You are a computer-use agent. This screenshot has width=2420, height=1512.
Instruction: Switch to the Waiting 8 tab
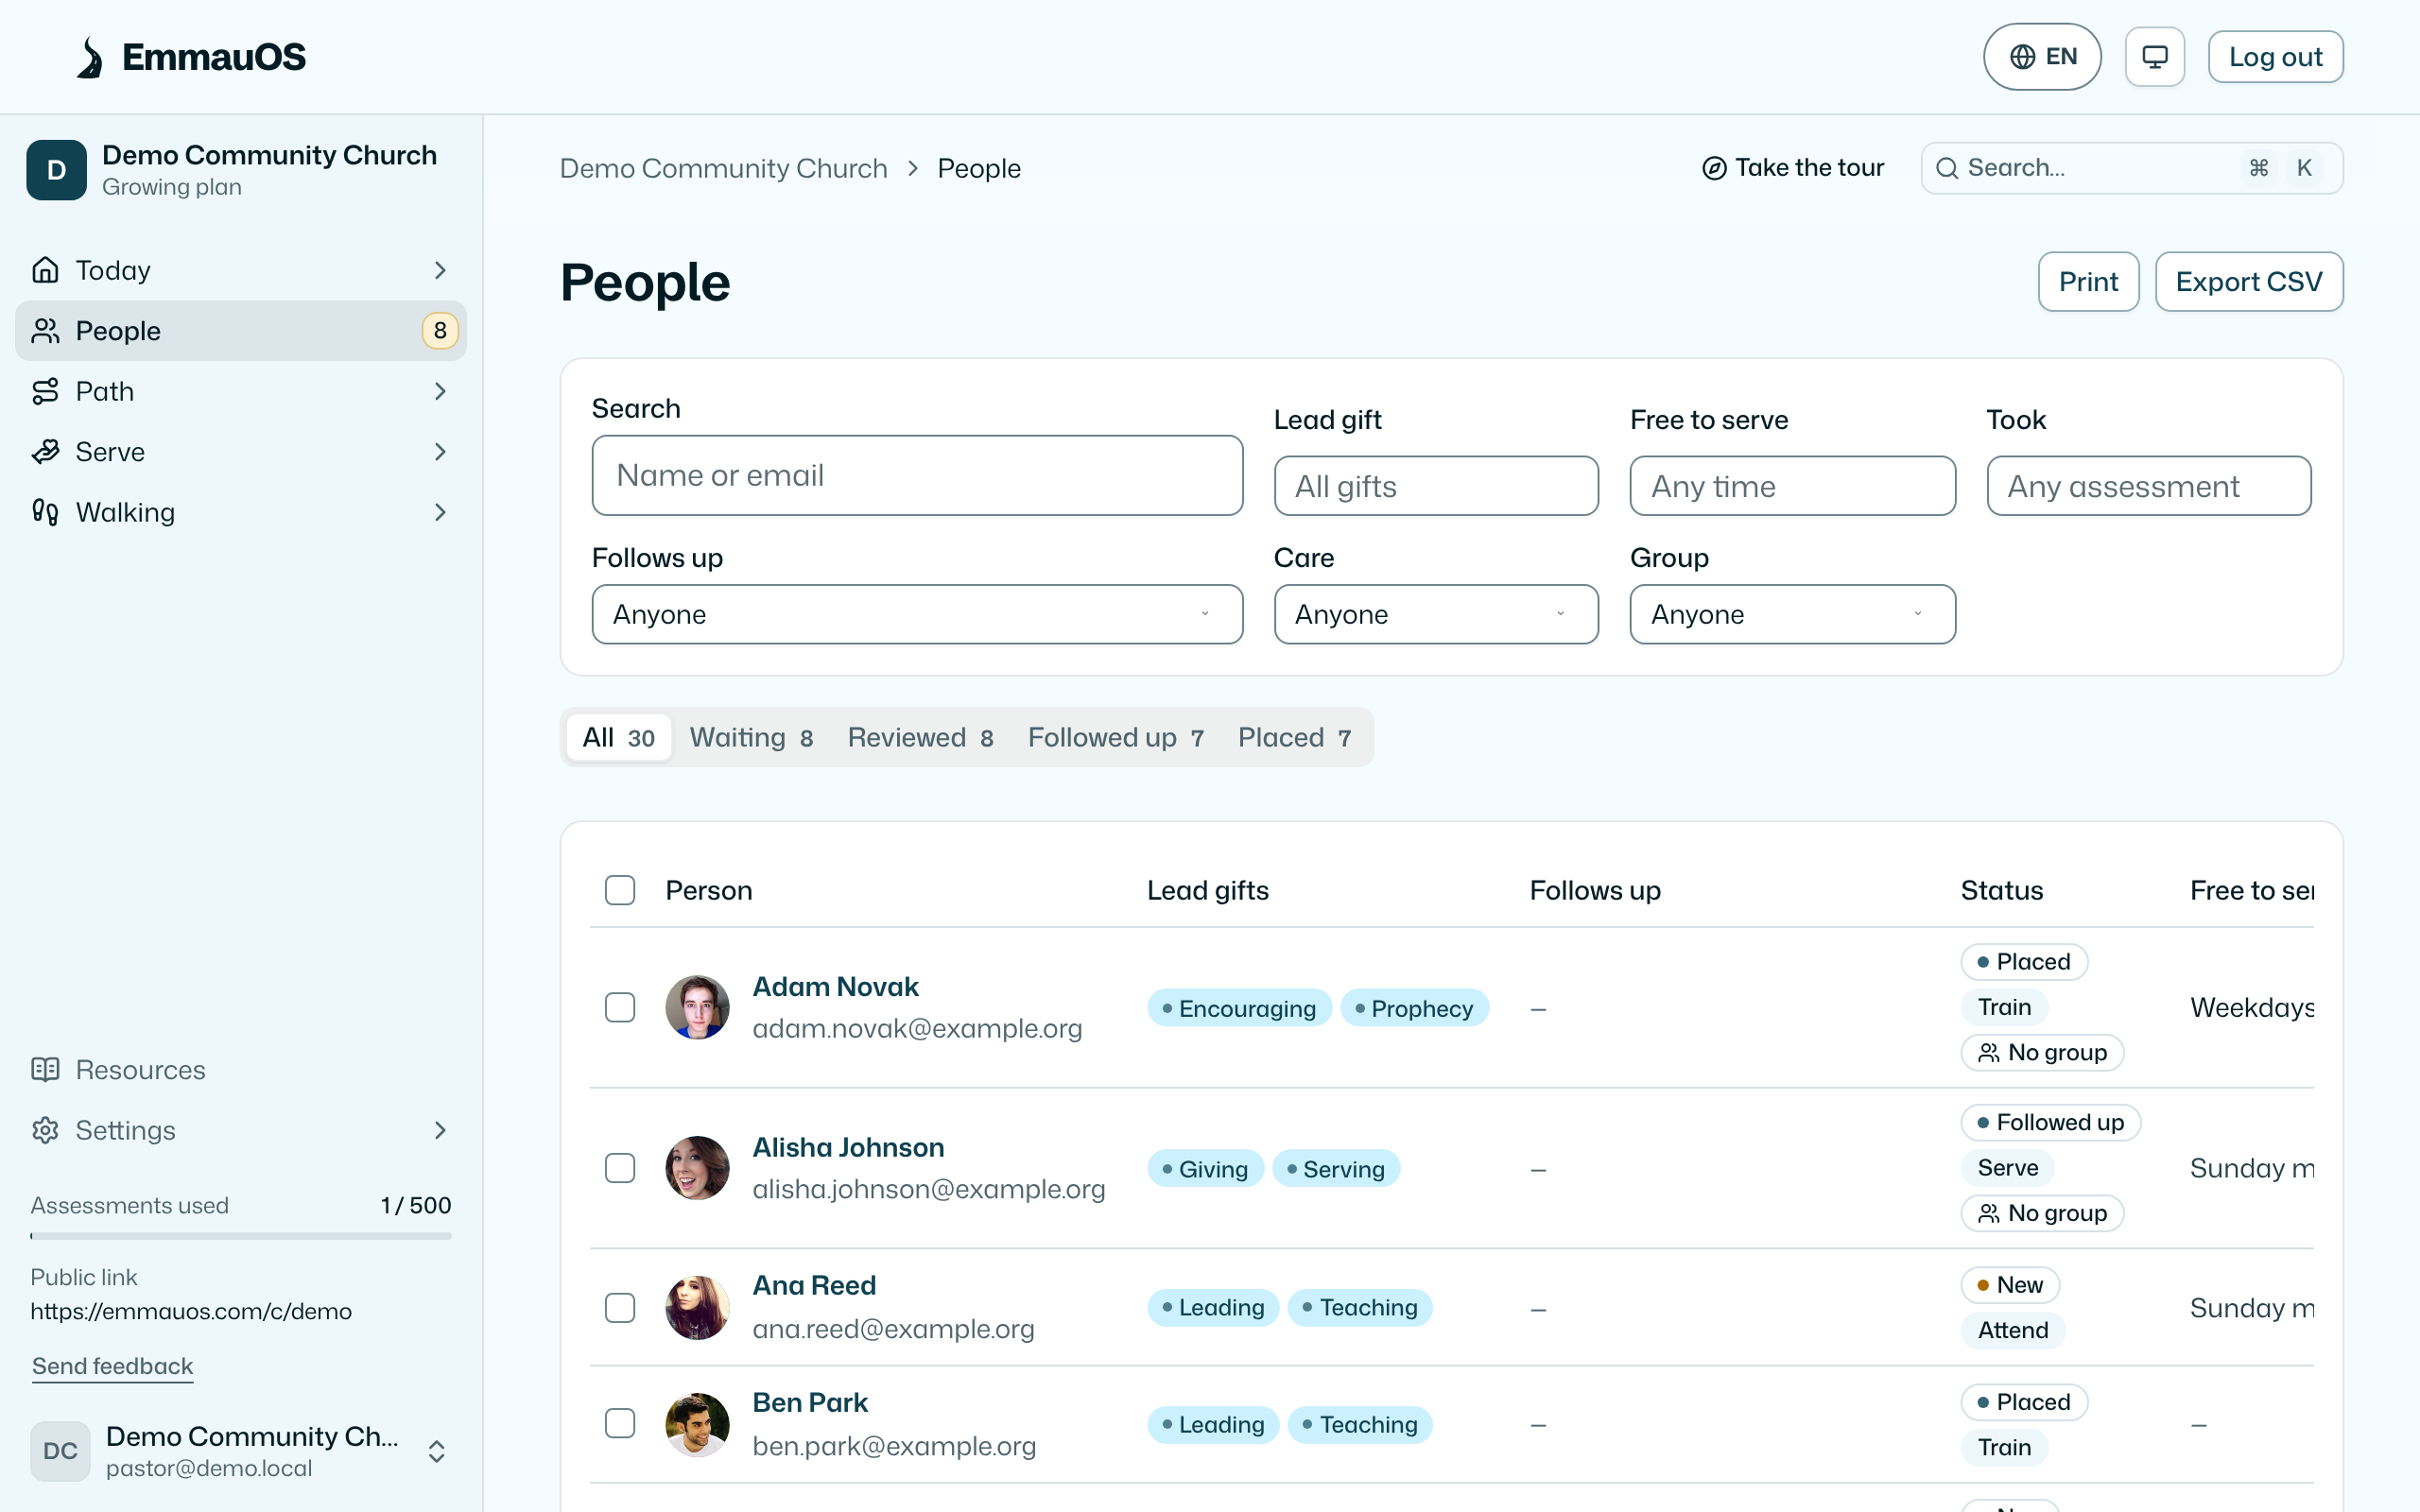coord(751,738)
